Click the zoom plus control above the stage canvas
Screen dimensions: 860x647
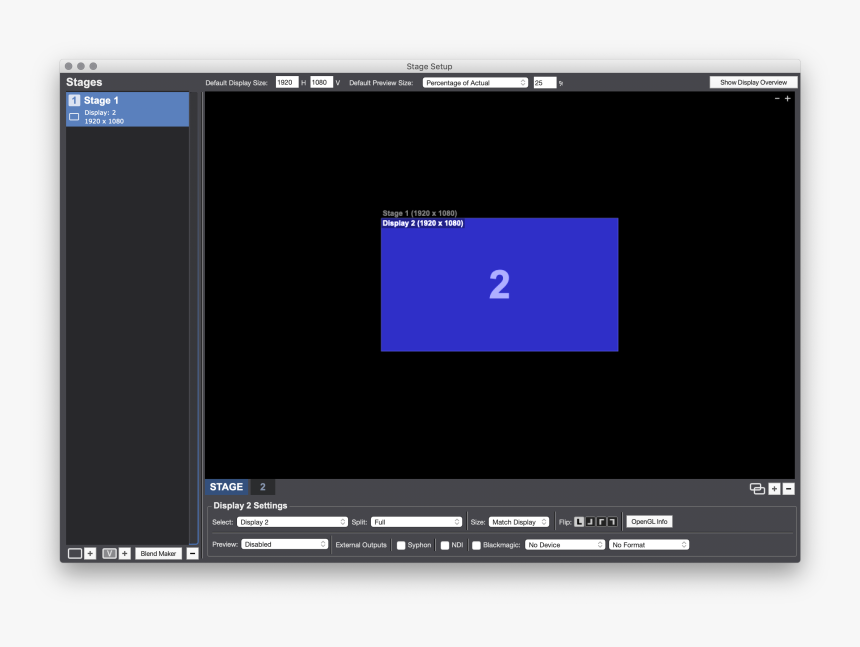(787, 99)
